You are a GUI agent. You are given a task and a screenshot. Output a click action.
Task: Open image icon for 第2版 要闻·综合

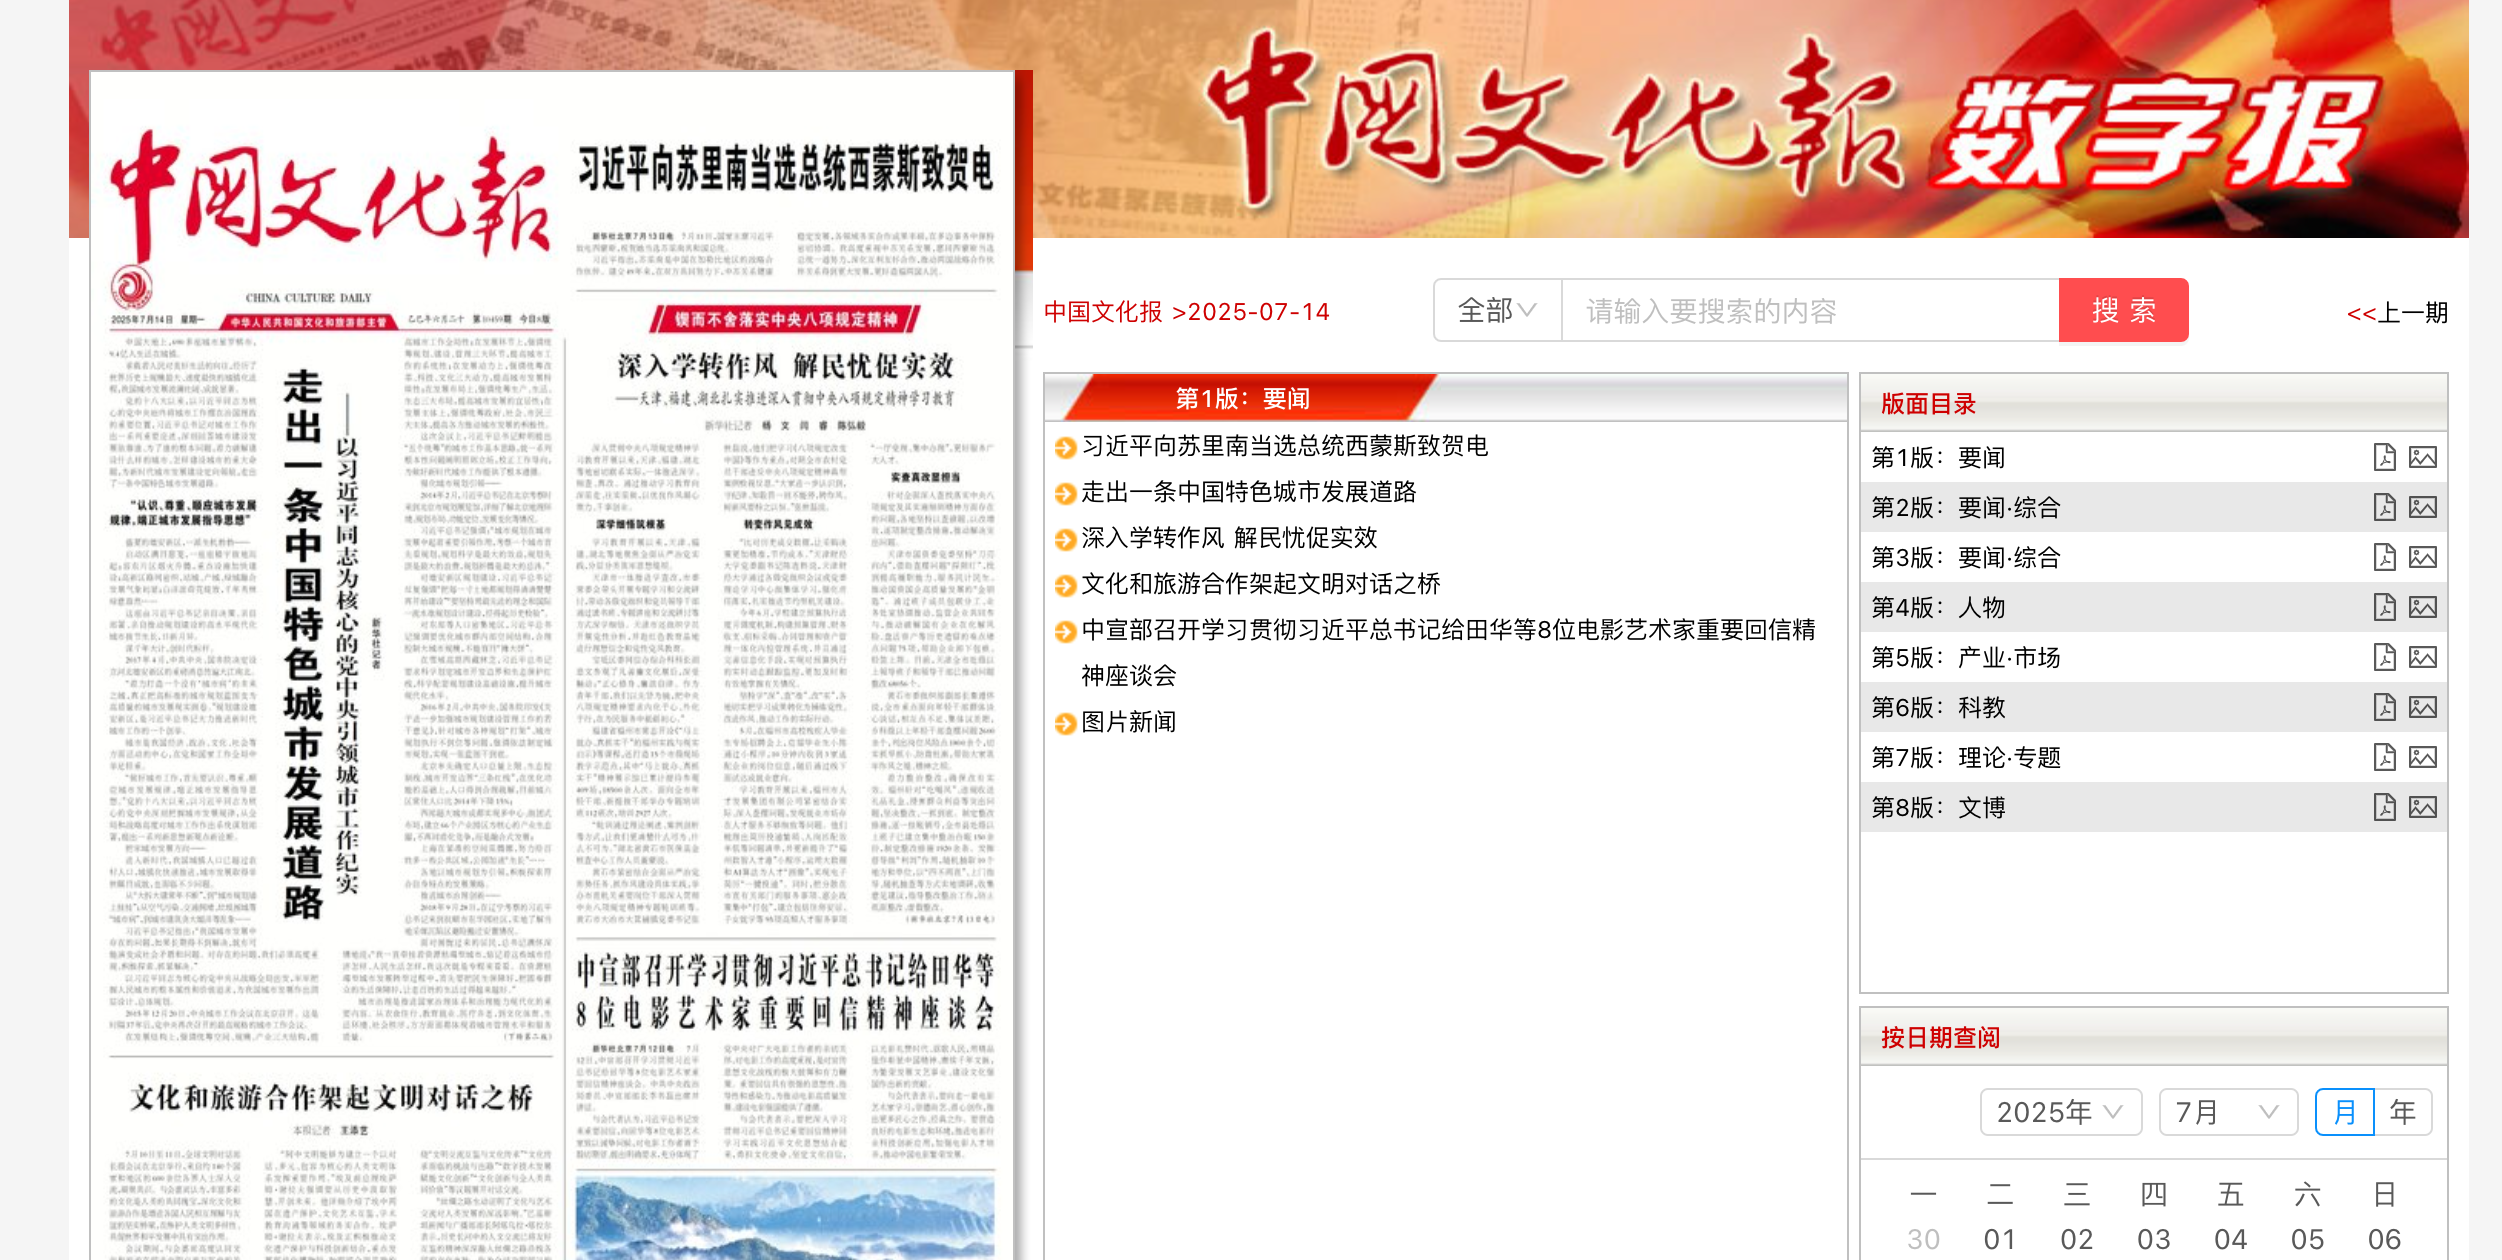point(2422,507)
